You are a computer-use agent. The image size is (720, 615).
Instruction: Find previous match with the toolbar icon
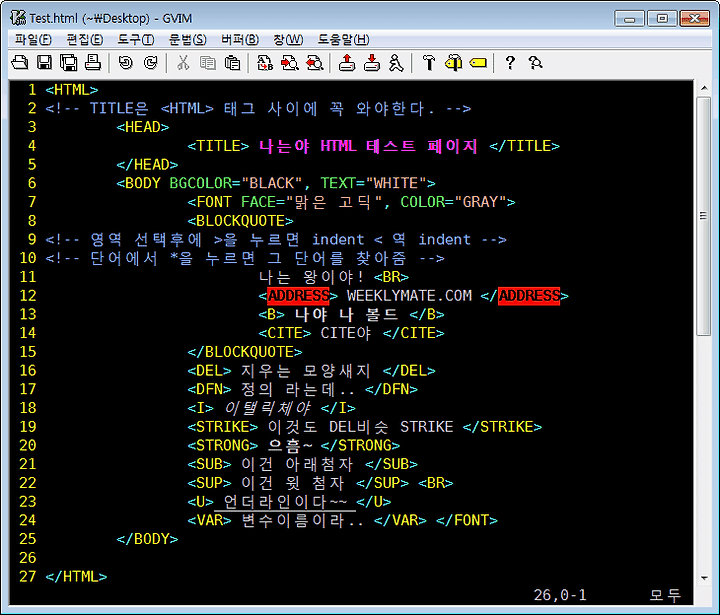click(315, 62)
